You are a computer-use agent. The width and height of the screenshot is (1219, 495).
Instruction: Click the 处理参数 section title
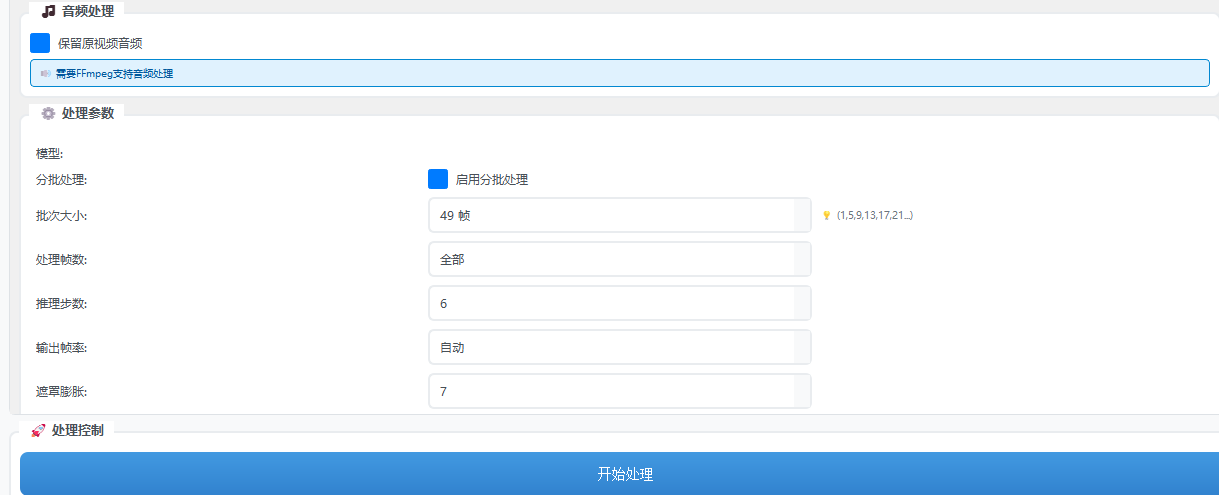point(88,113)
